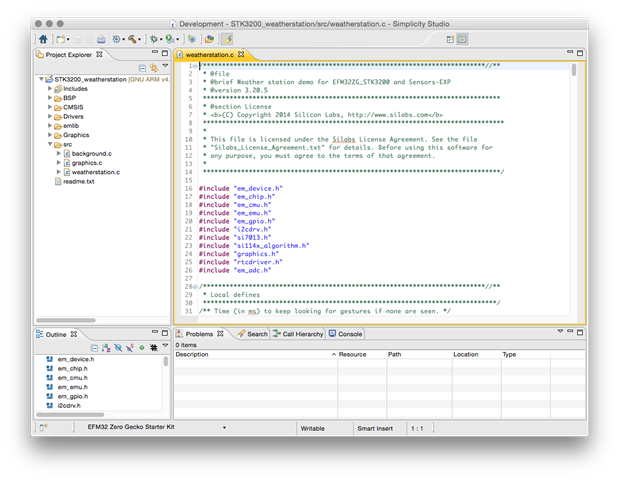Click the Build hammer icon
The width and height of the screenshot is (619, 480).
(132, 39)
